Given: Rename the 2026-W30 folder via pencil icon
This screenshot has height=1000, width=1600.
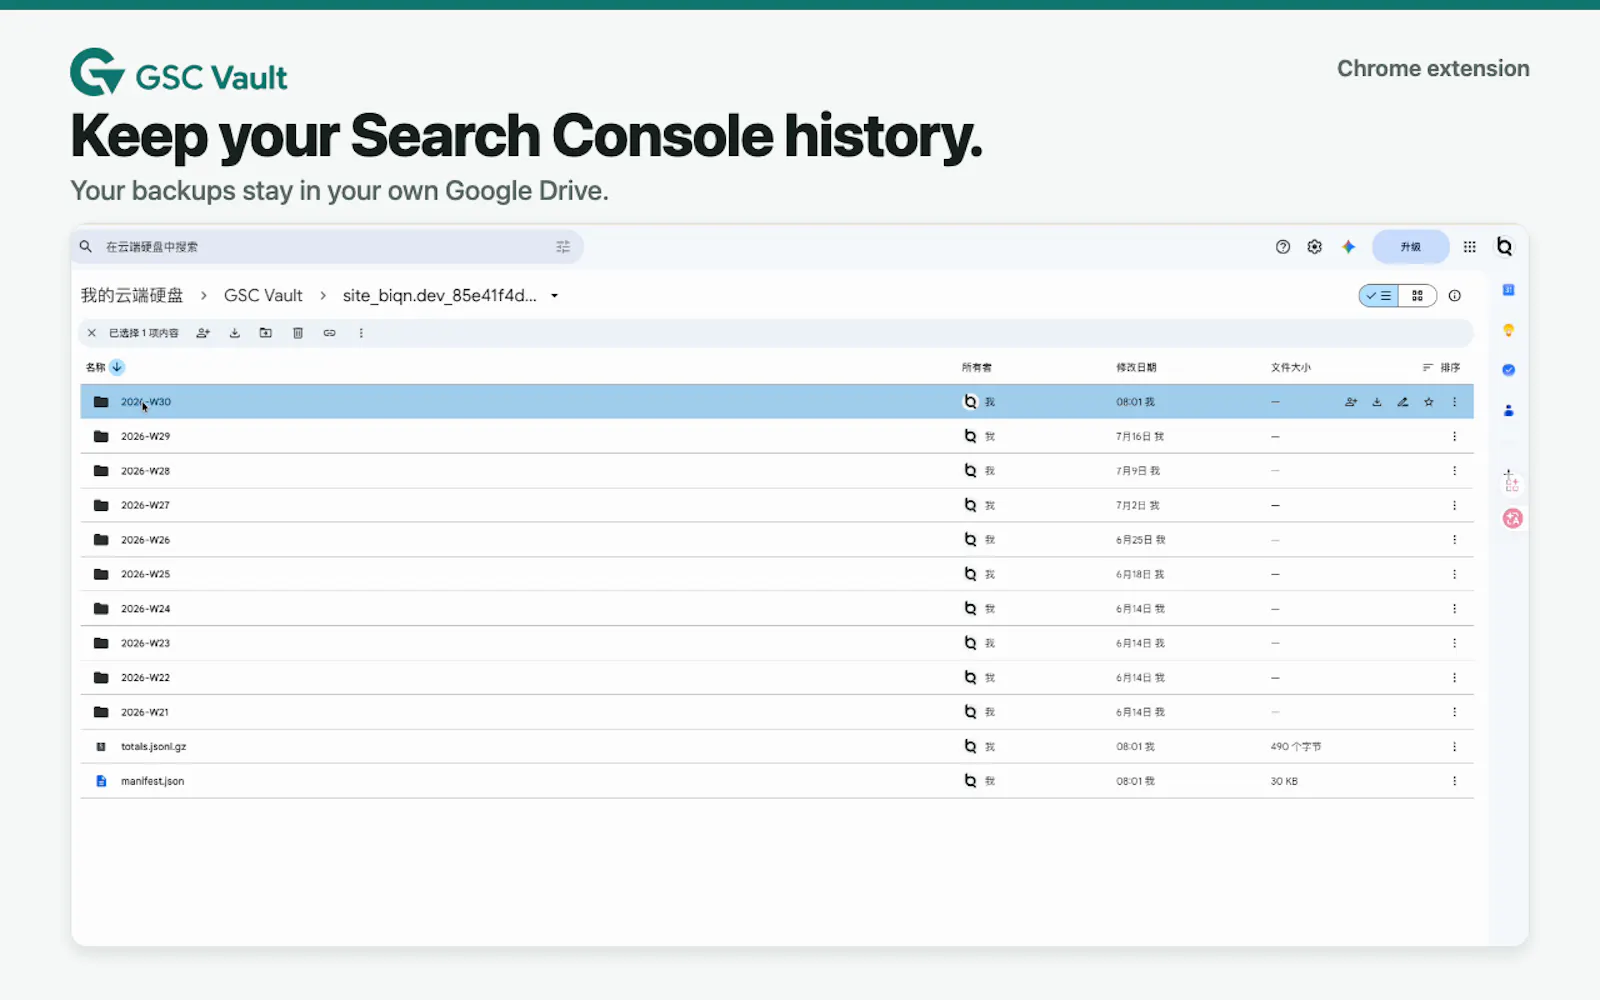Looking at the screenshot, I should pos(1403,402).
